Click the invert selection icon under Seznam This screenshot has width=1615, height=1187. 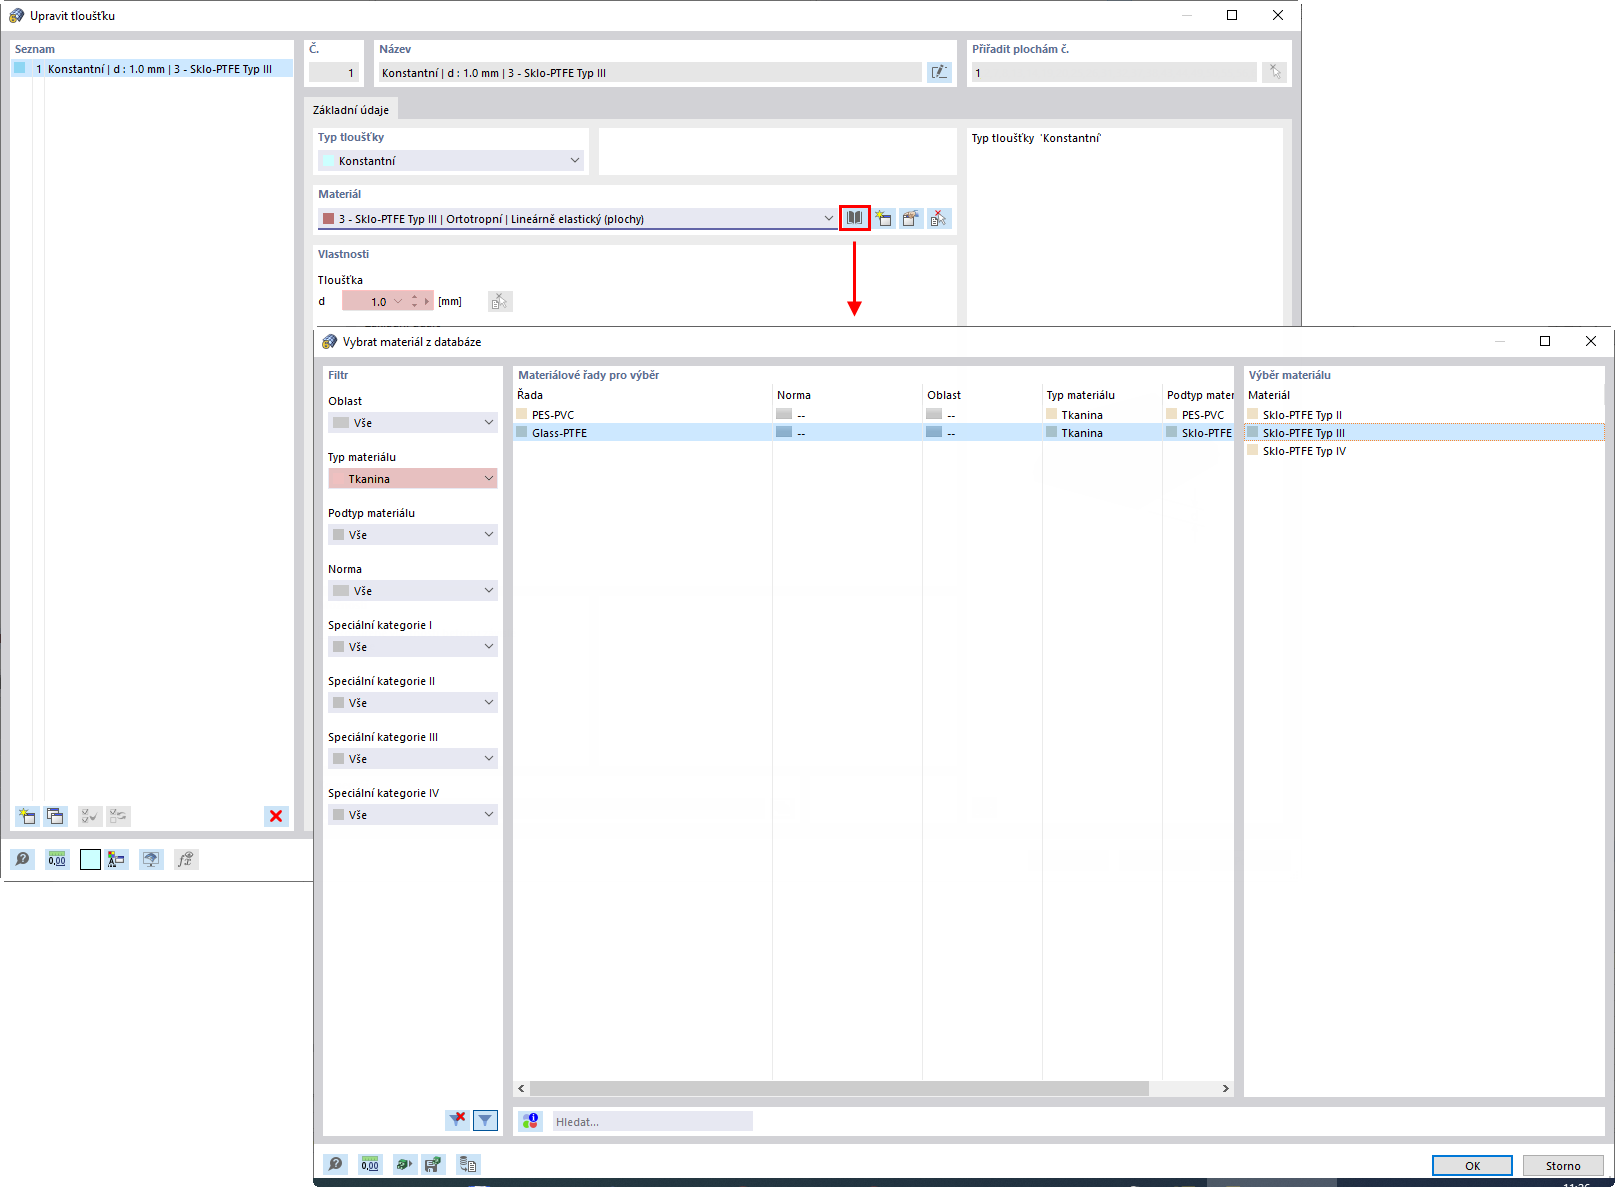point(118,816)
